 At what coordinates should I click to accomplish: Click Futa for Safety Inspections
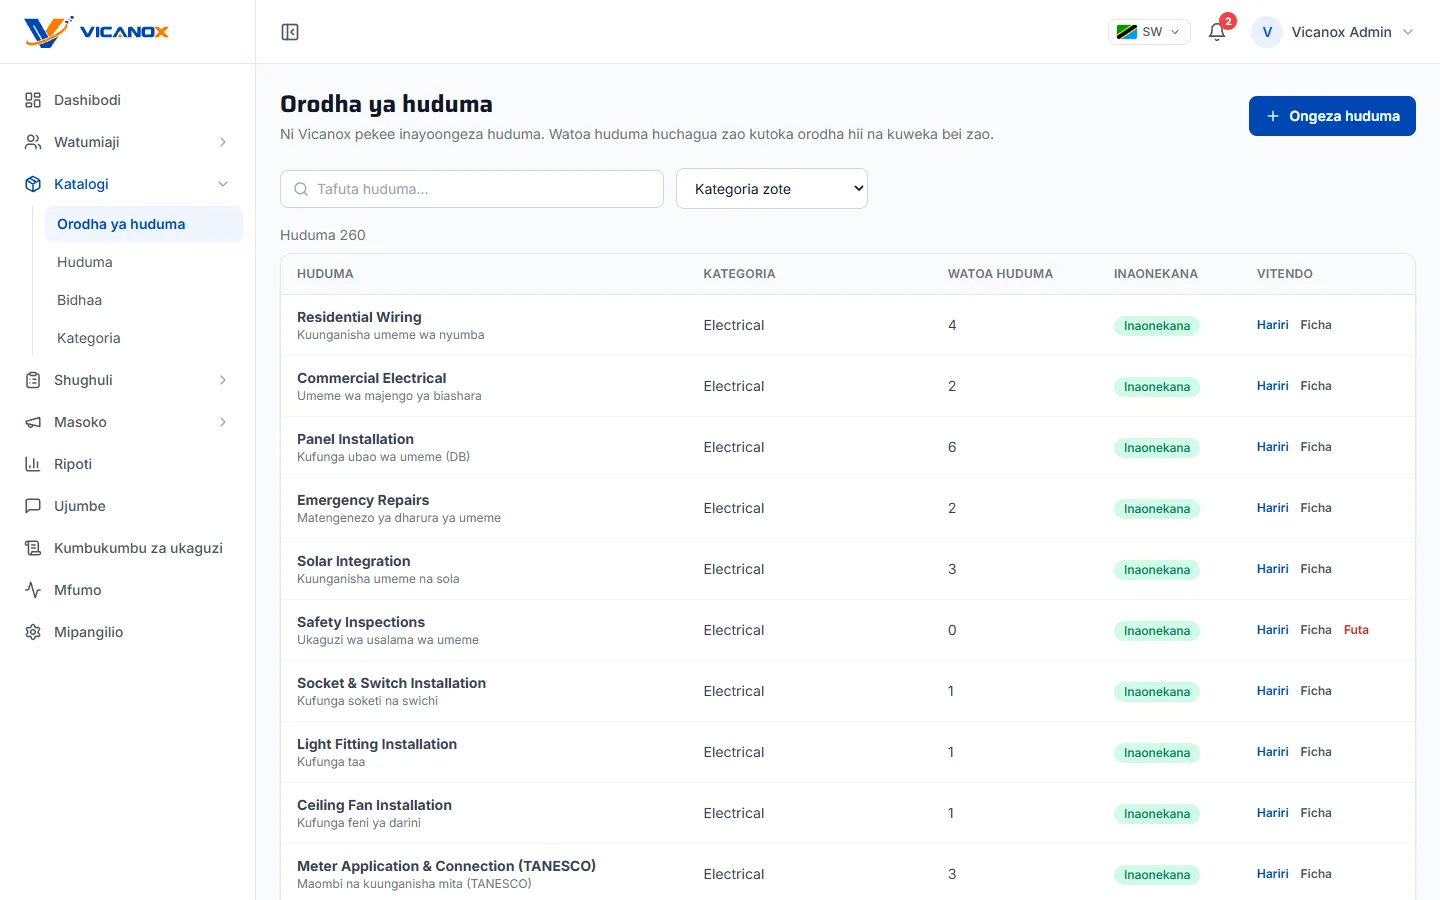point(1356,630)
